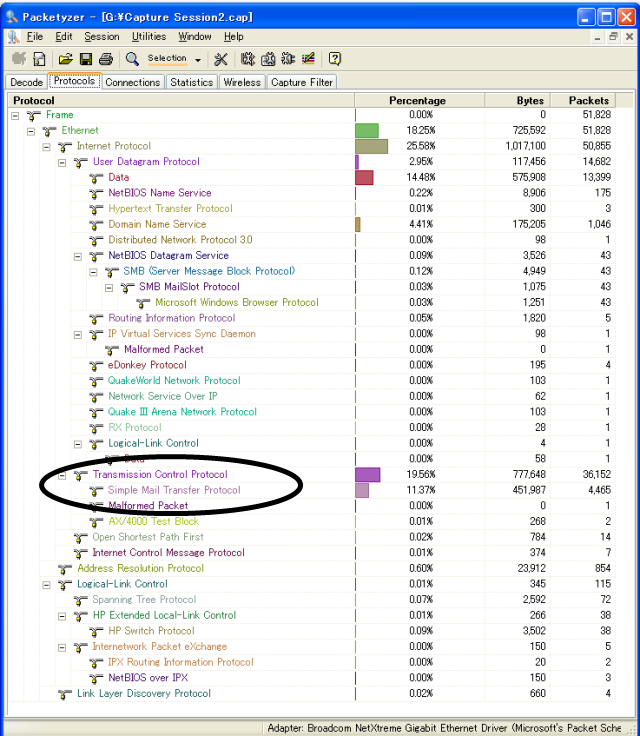Collapse the Ethernet tree node
640x736 pixels.
click(x=31, y=131)
